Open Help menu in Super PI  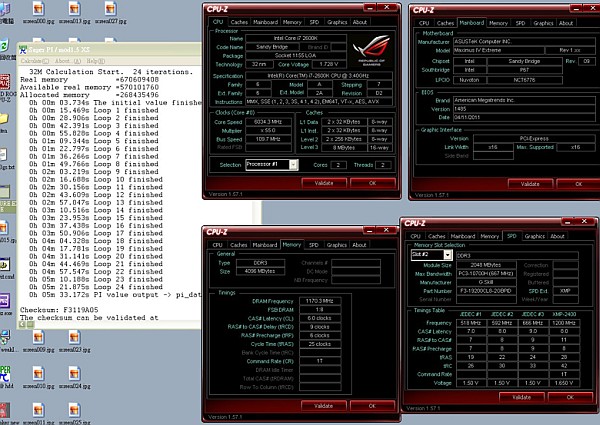95,61
